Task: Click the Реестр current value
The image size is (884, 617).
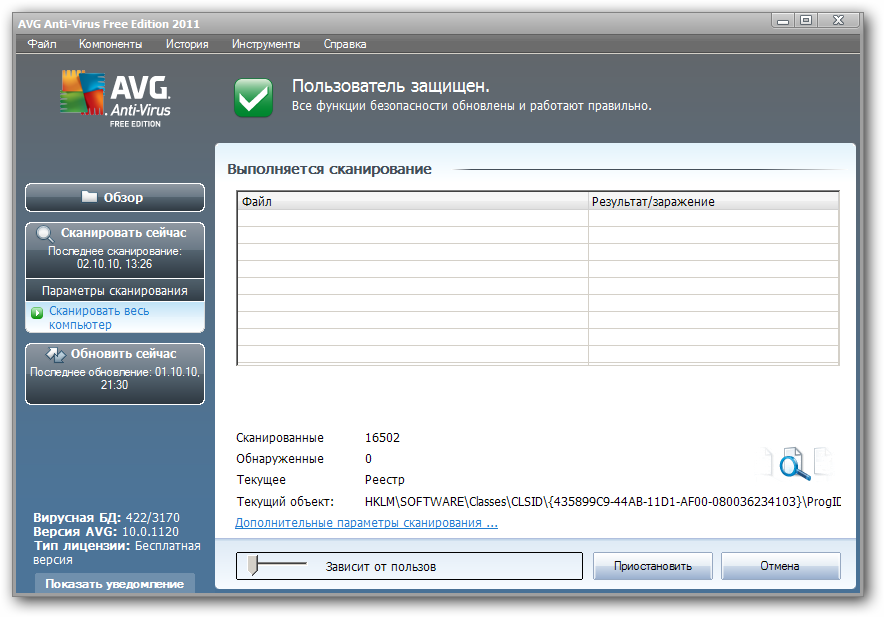Action: point(384,480)
